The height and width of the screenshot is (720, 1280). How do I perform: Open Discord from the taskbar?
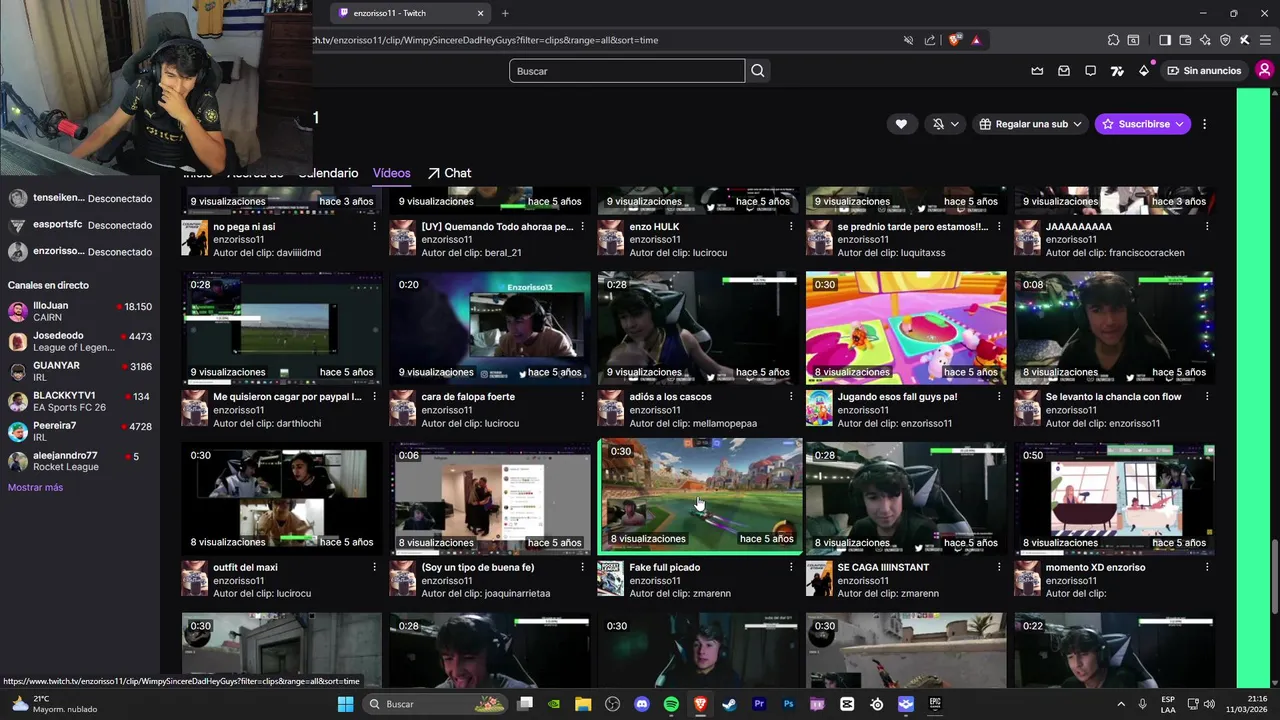pos(642,704)
